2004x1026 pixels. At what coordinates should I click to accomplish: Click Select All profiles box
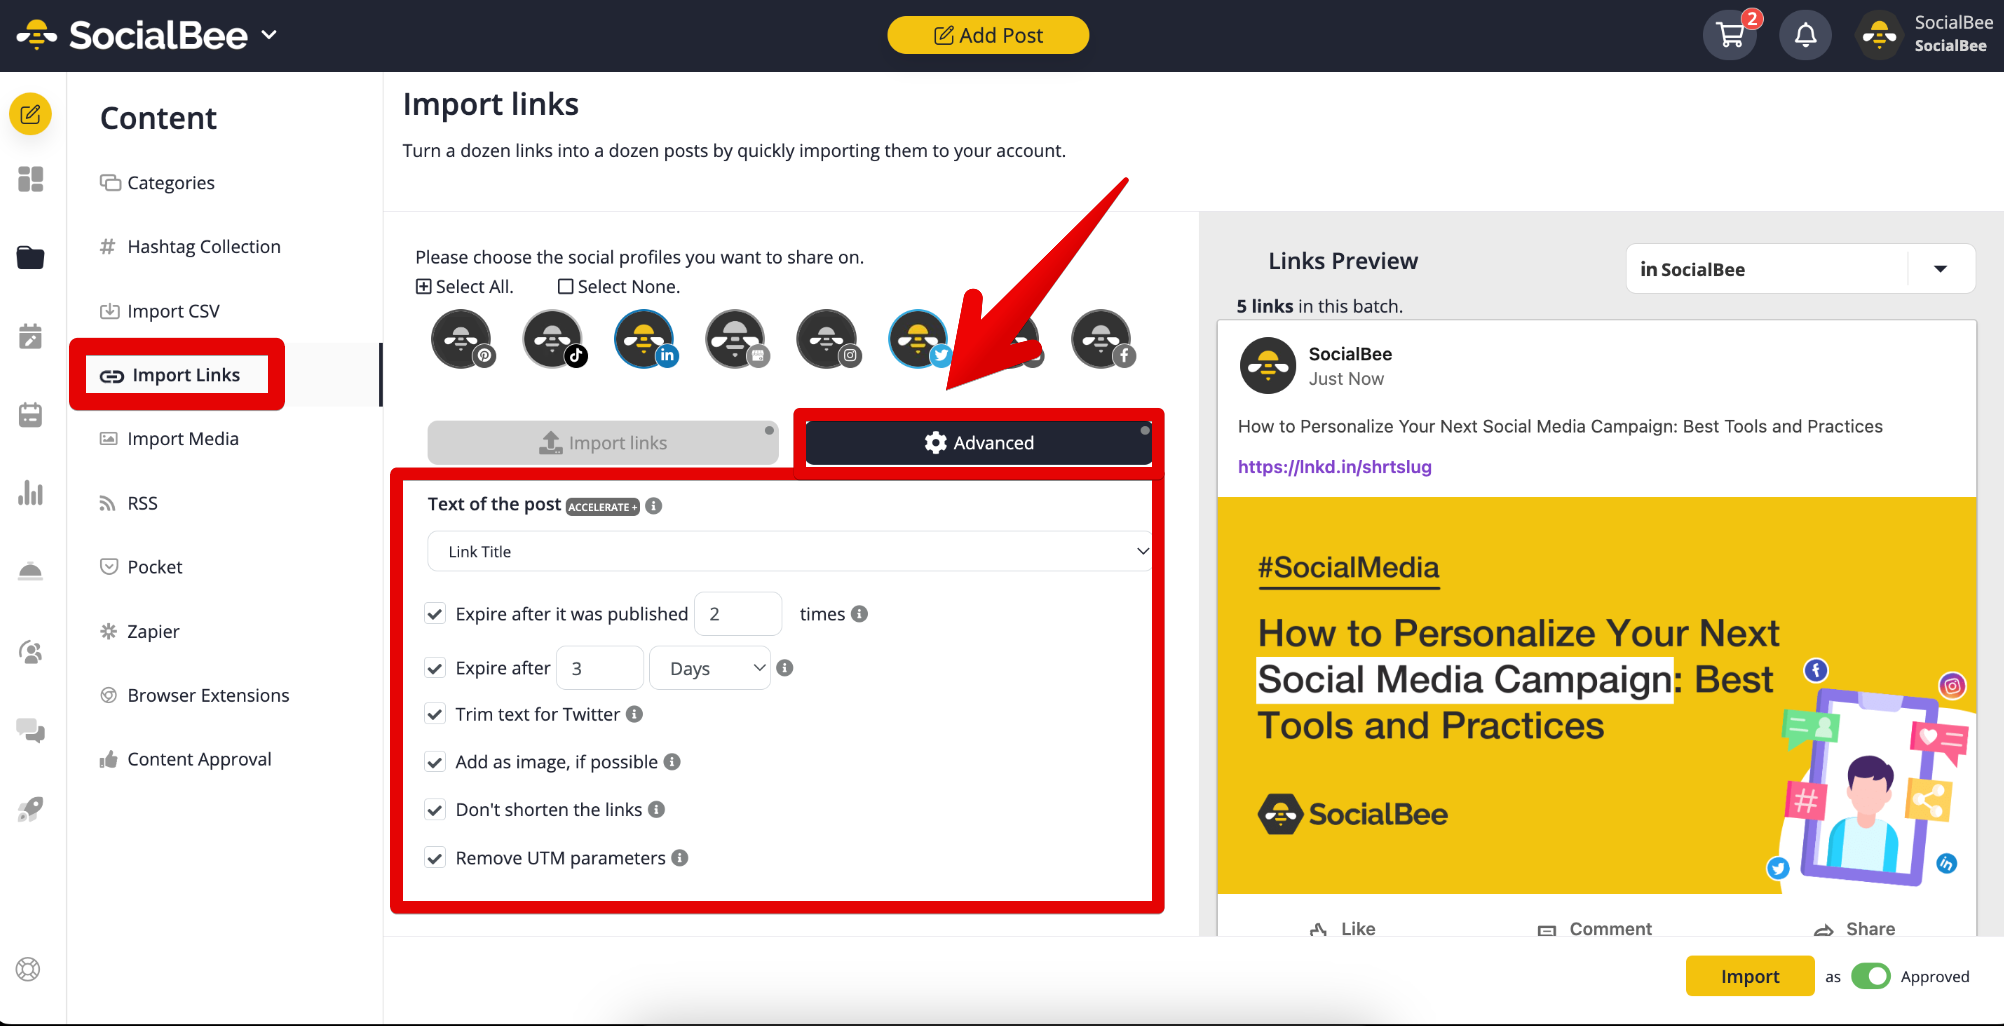(424, 287)
